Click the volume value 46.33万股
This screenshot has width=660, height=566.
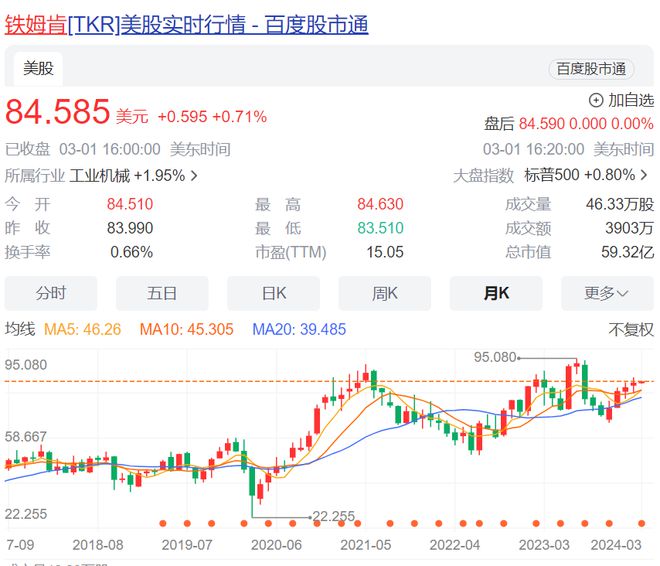620,204
